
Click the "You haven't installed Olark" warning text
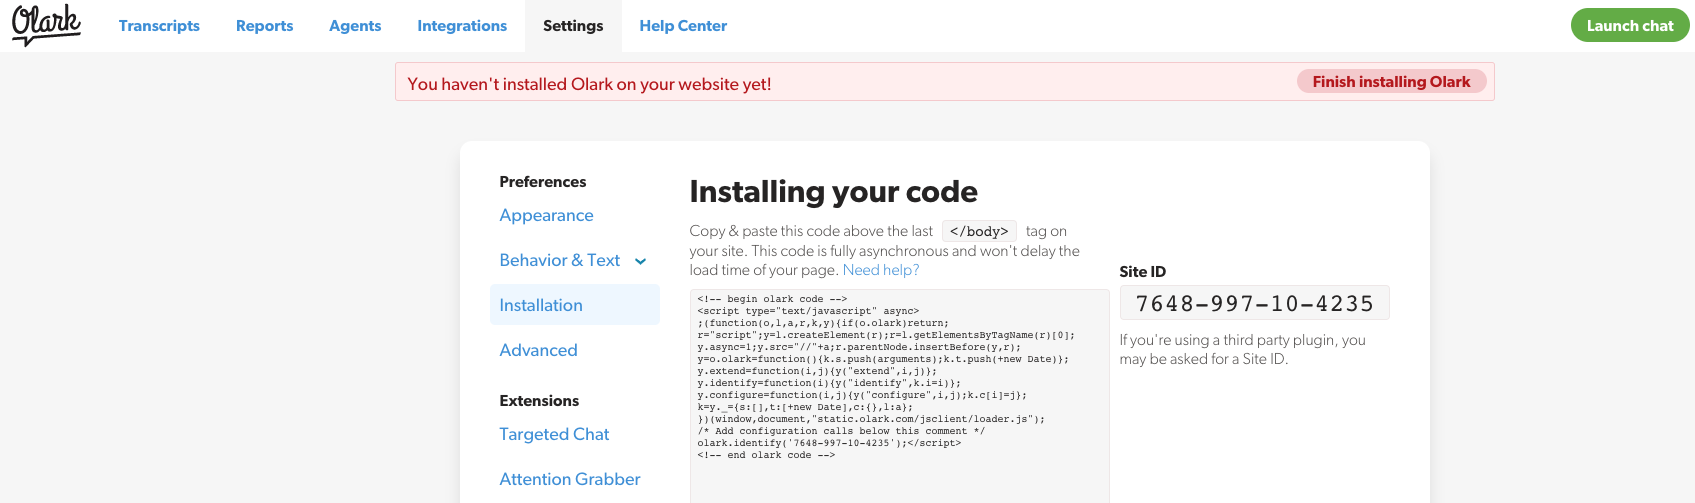(x=589, y=84)
